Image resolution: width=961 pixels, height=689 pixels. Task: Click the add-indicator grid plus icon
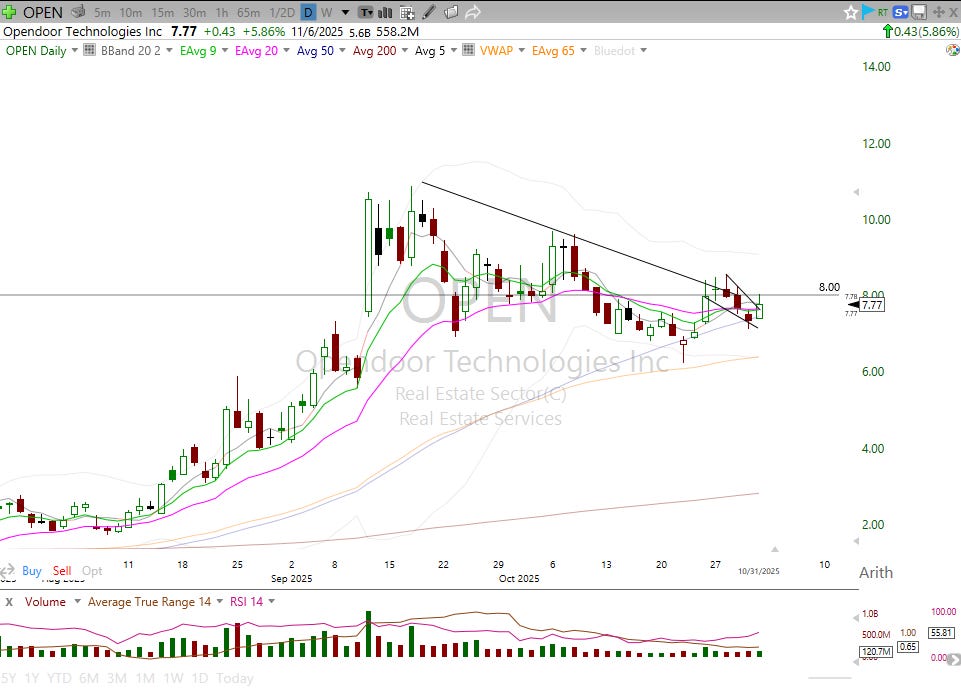pos(407,12)
